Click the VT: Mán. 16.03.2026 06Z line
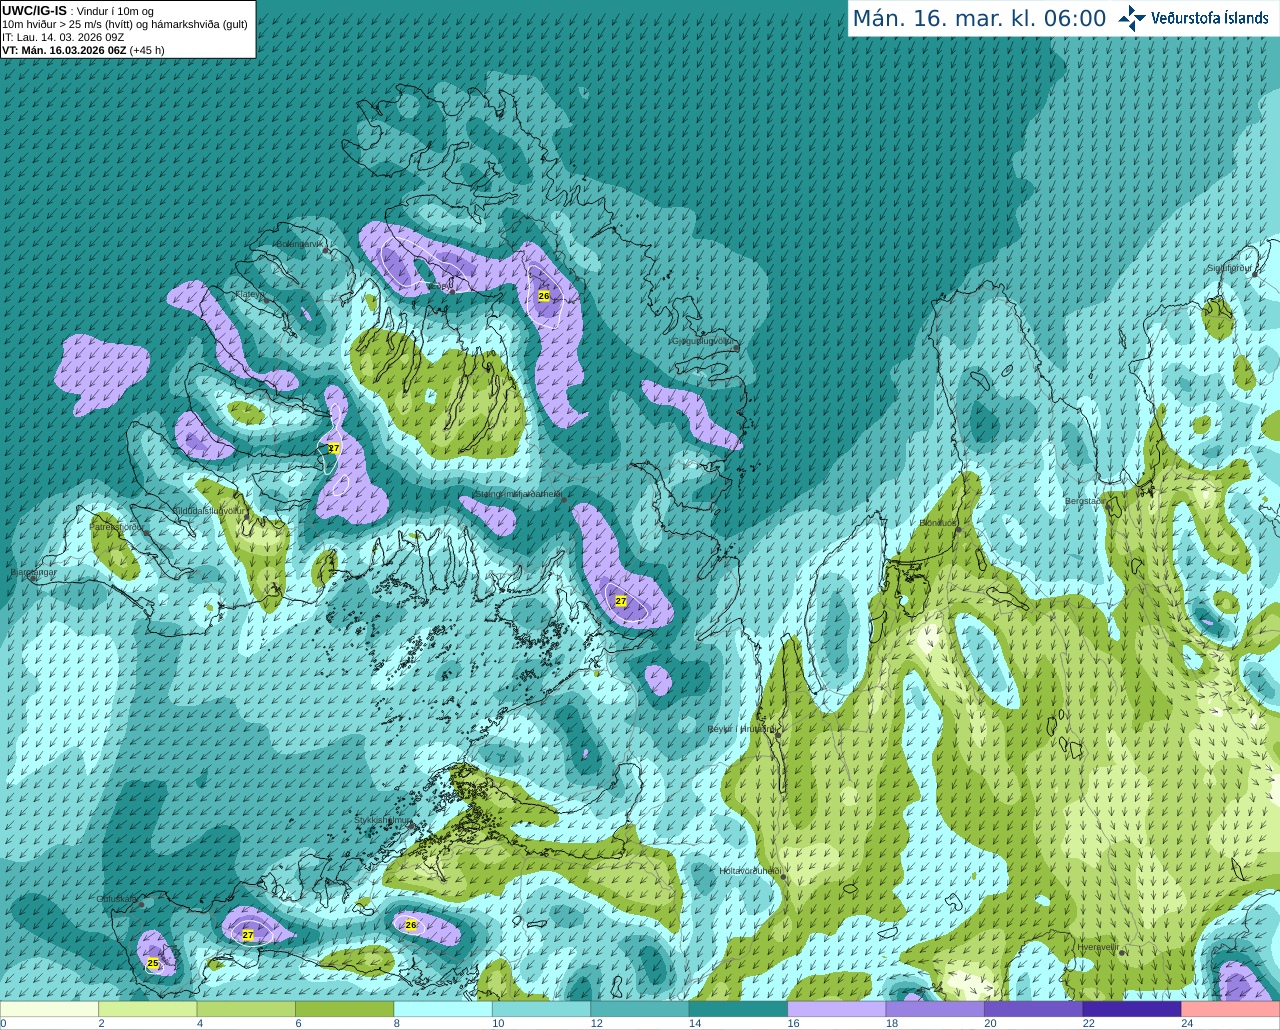The height and width of the screenshot is (1030, 1280). coord(83,50)
